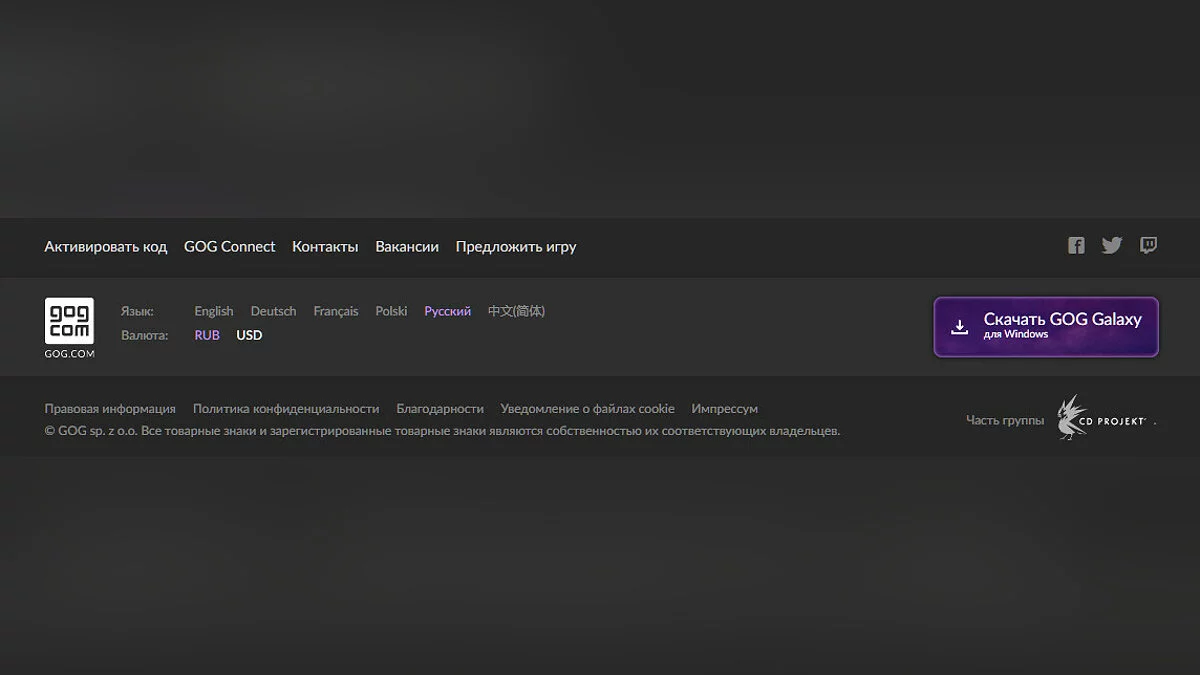Open GOG Twitter page icon
Image resolution: width=1200 pixels, height=675 pixels.
(x=1112, y=246)
